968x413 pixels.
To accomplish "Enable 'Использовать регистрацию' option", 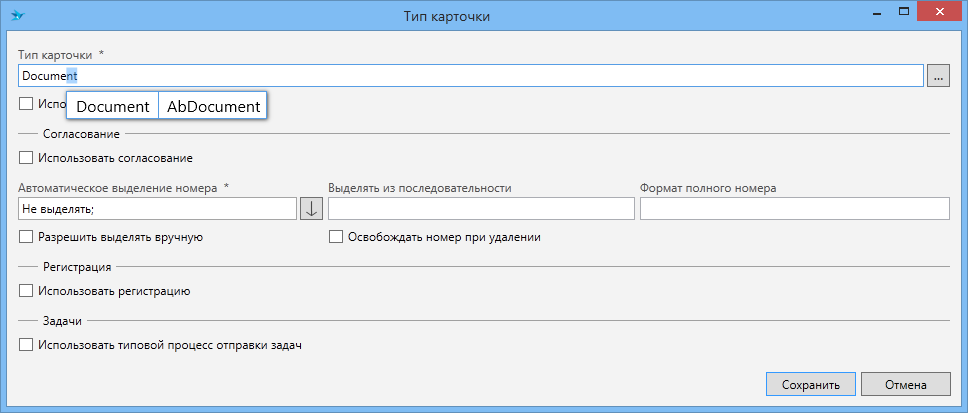I will pos(26,291).
